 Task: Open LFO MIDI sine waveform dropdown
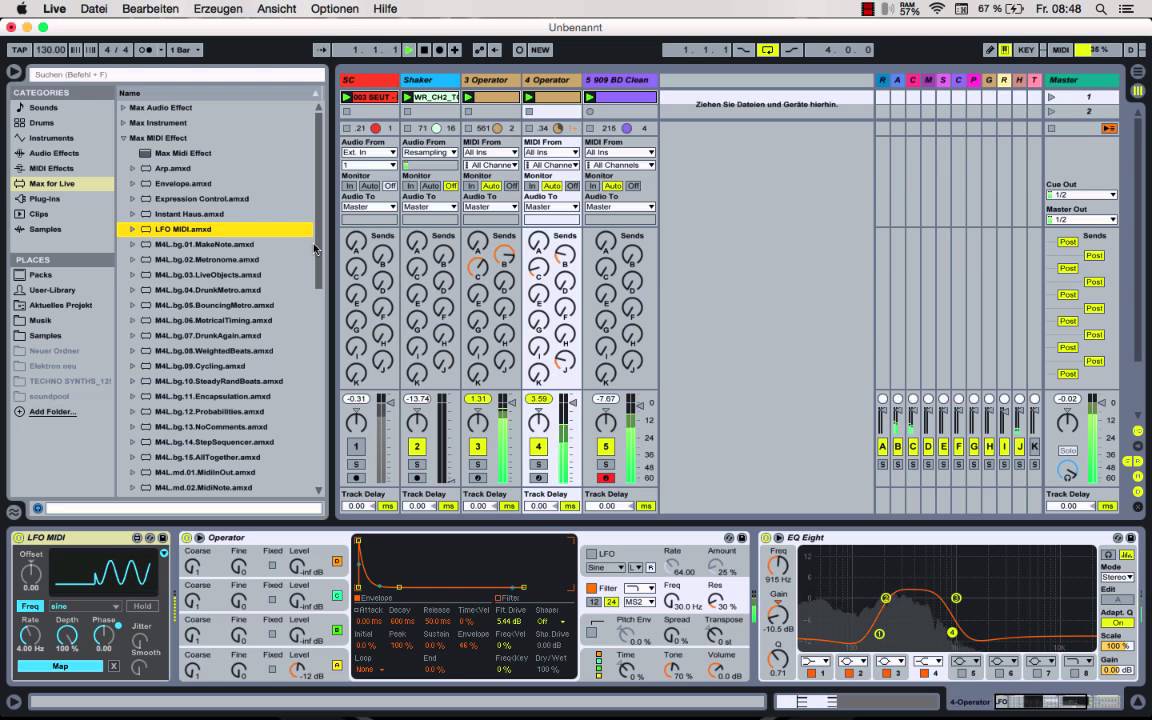point(84,606)
